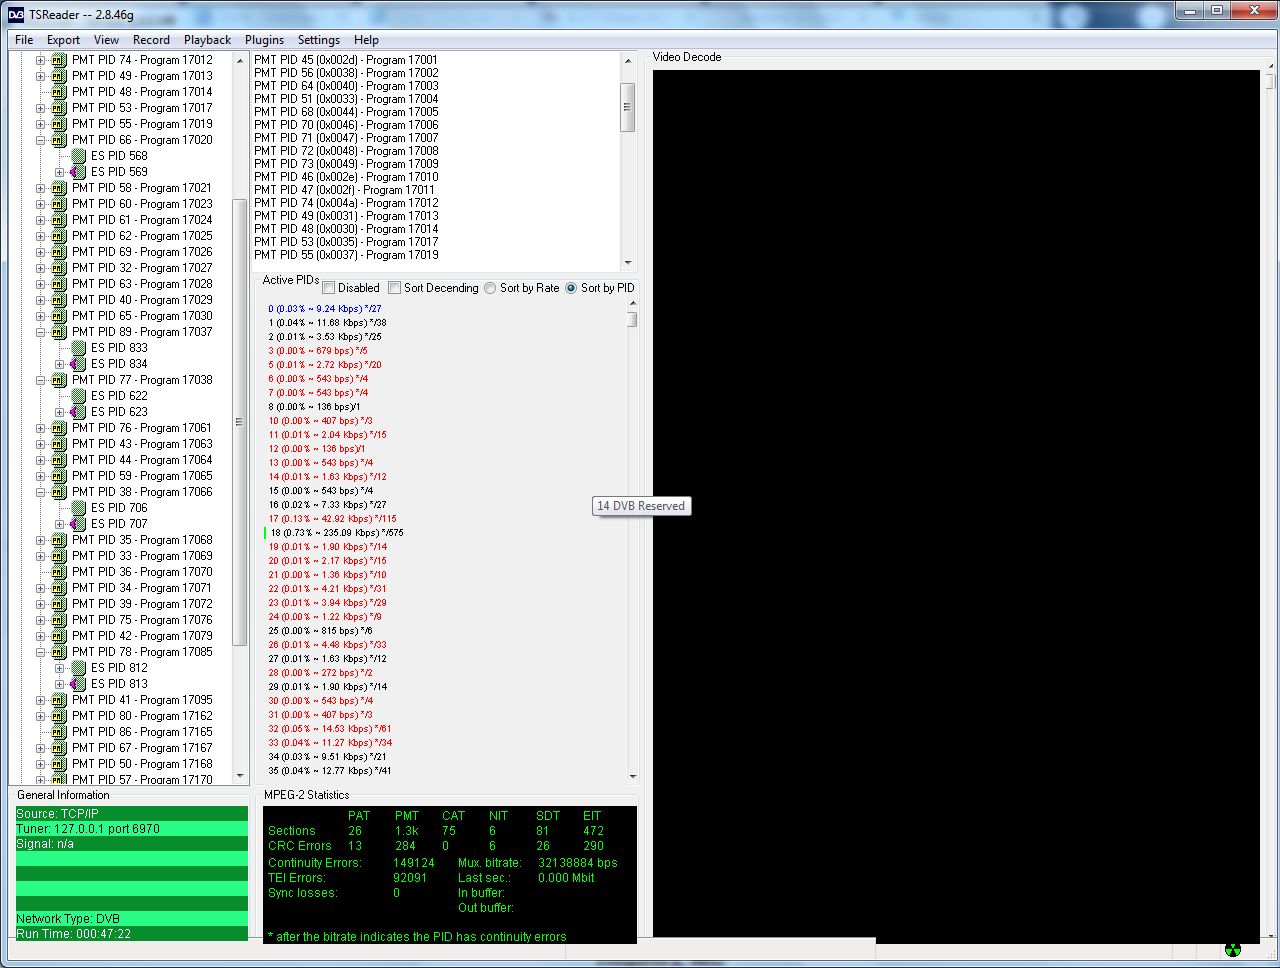The width and height of the screenshot is (1280, 968).
Task: Click the PMT icon for Program 17165
Action: pos(58,732)
